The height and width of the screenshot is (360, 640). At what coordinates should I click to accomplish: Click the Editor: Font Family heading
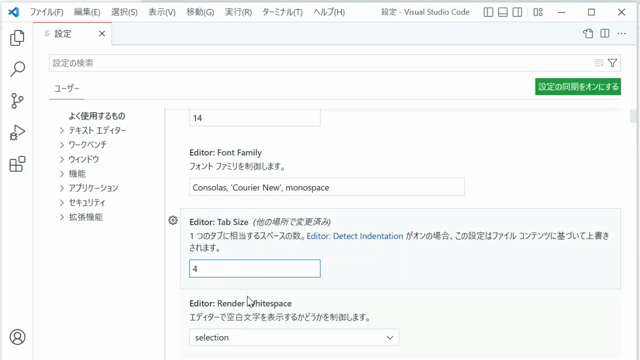click(225, 153)
